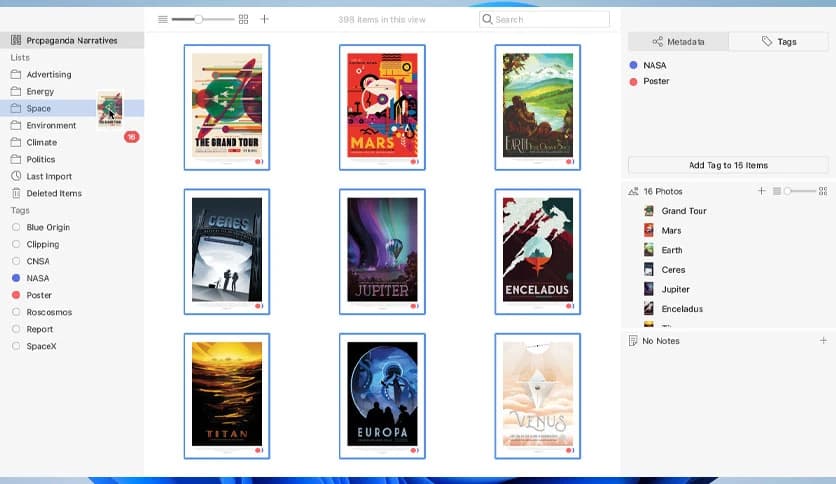
Task: Select the Ceres poster thumbnail
Action: pos(227,252)
